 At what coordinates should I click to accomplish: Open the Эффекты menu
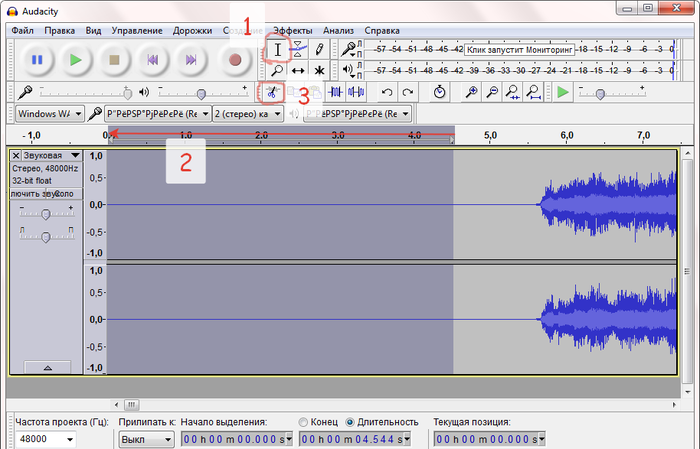293,30
